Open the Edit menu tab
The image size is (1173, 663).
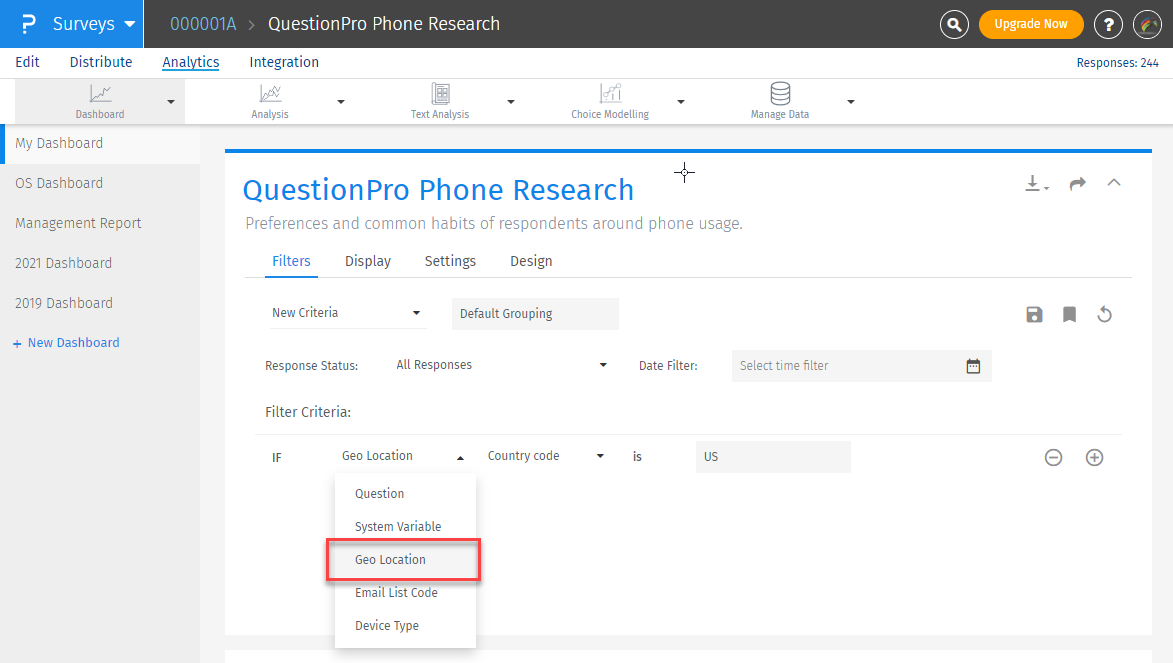coord(28,62)
